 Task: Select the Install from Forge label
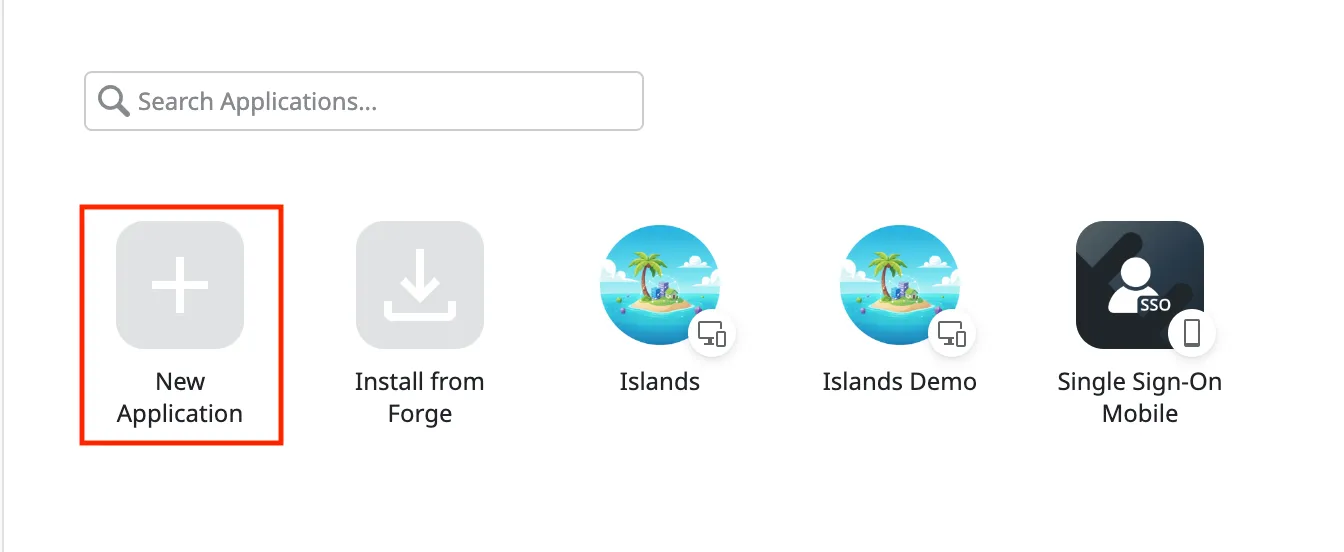(420, 397)
